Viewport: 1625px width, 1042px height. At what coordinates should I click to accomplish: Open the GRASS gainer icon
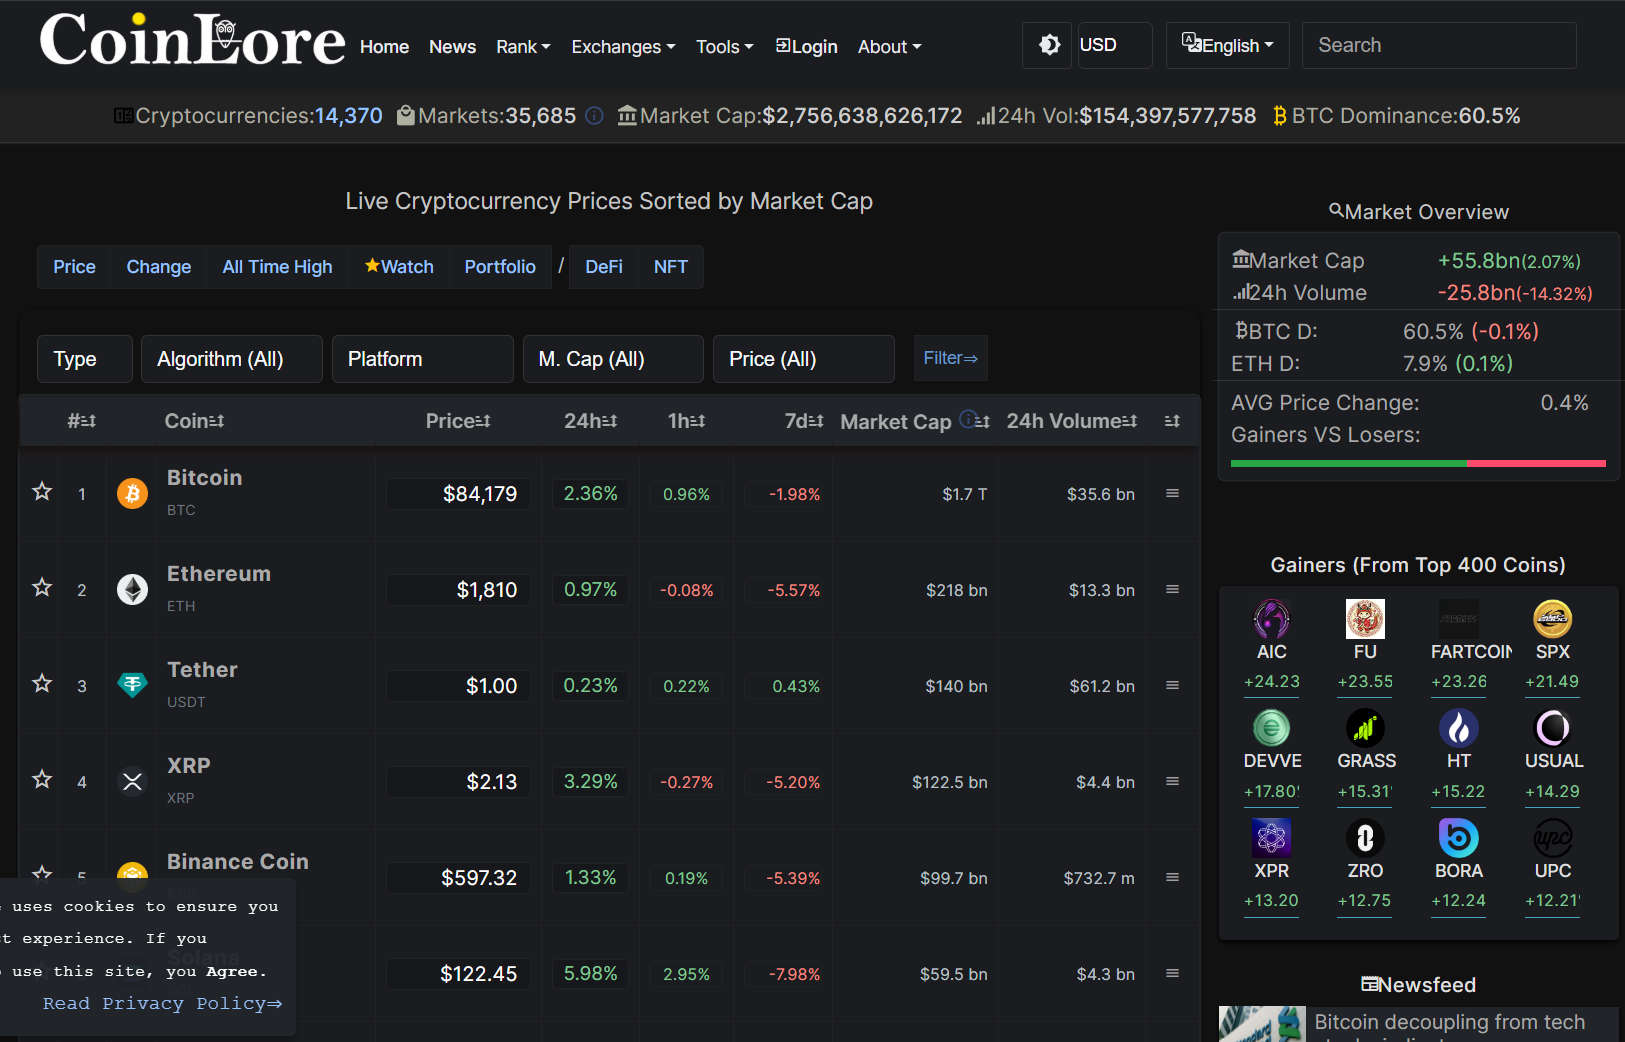tap(1365, 728)
